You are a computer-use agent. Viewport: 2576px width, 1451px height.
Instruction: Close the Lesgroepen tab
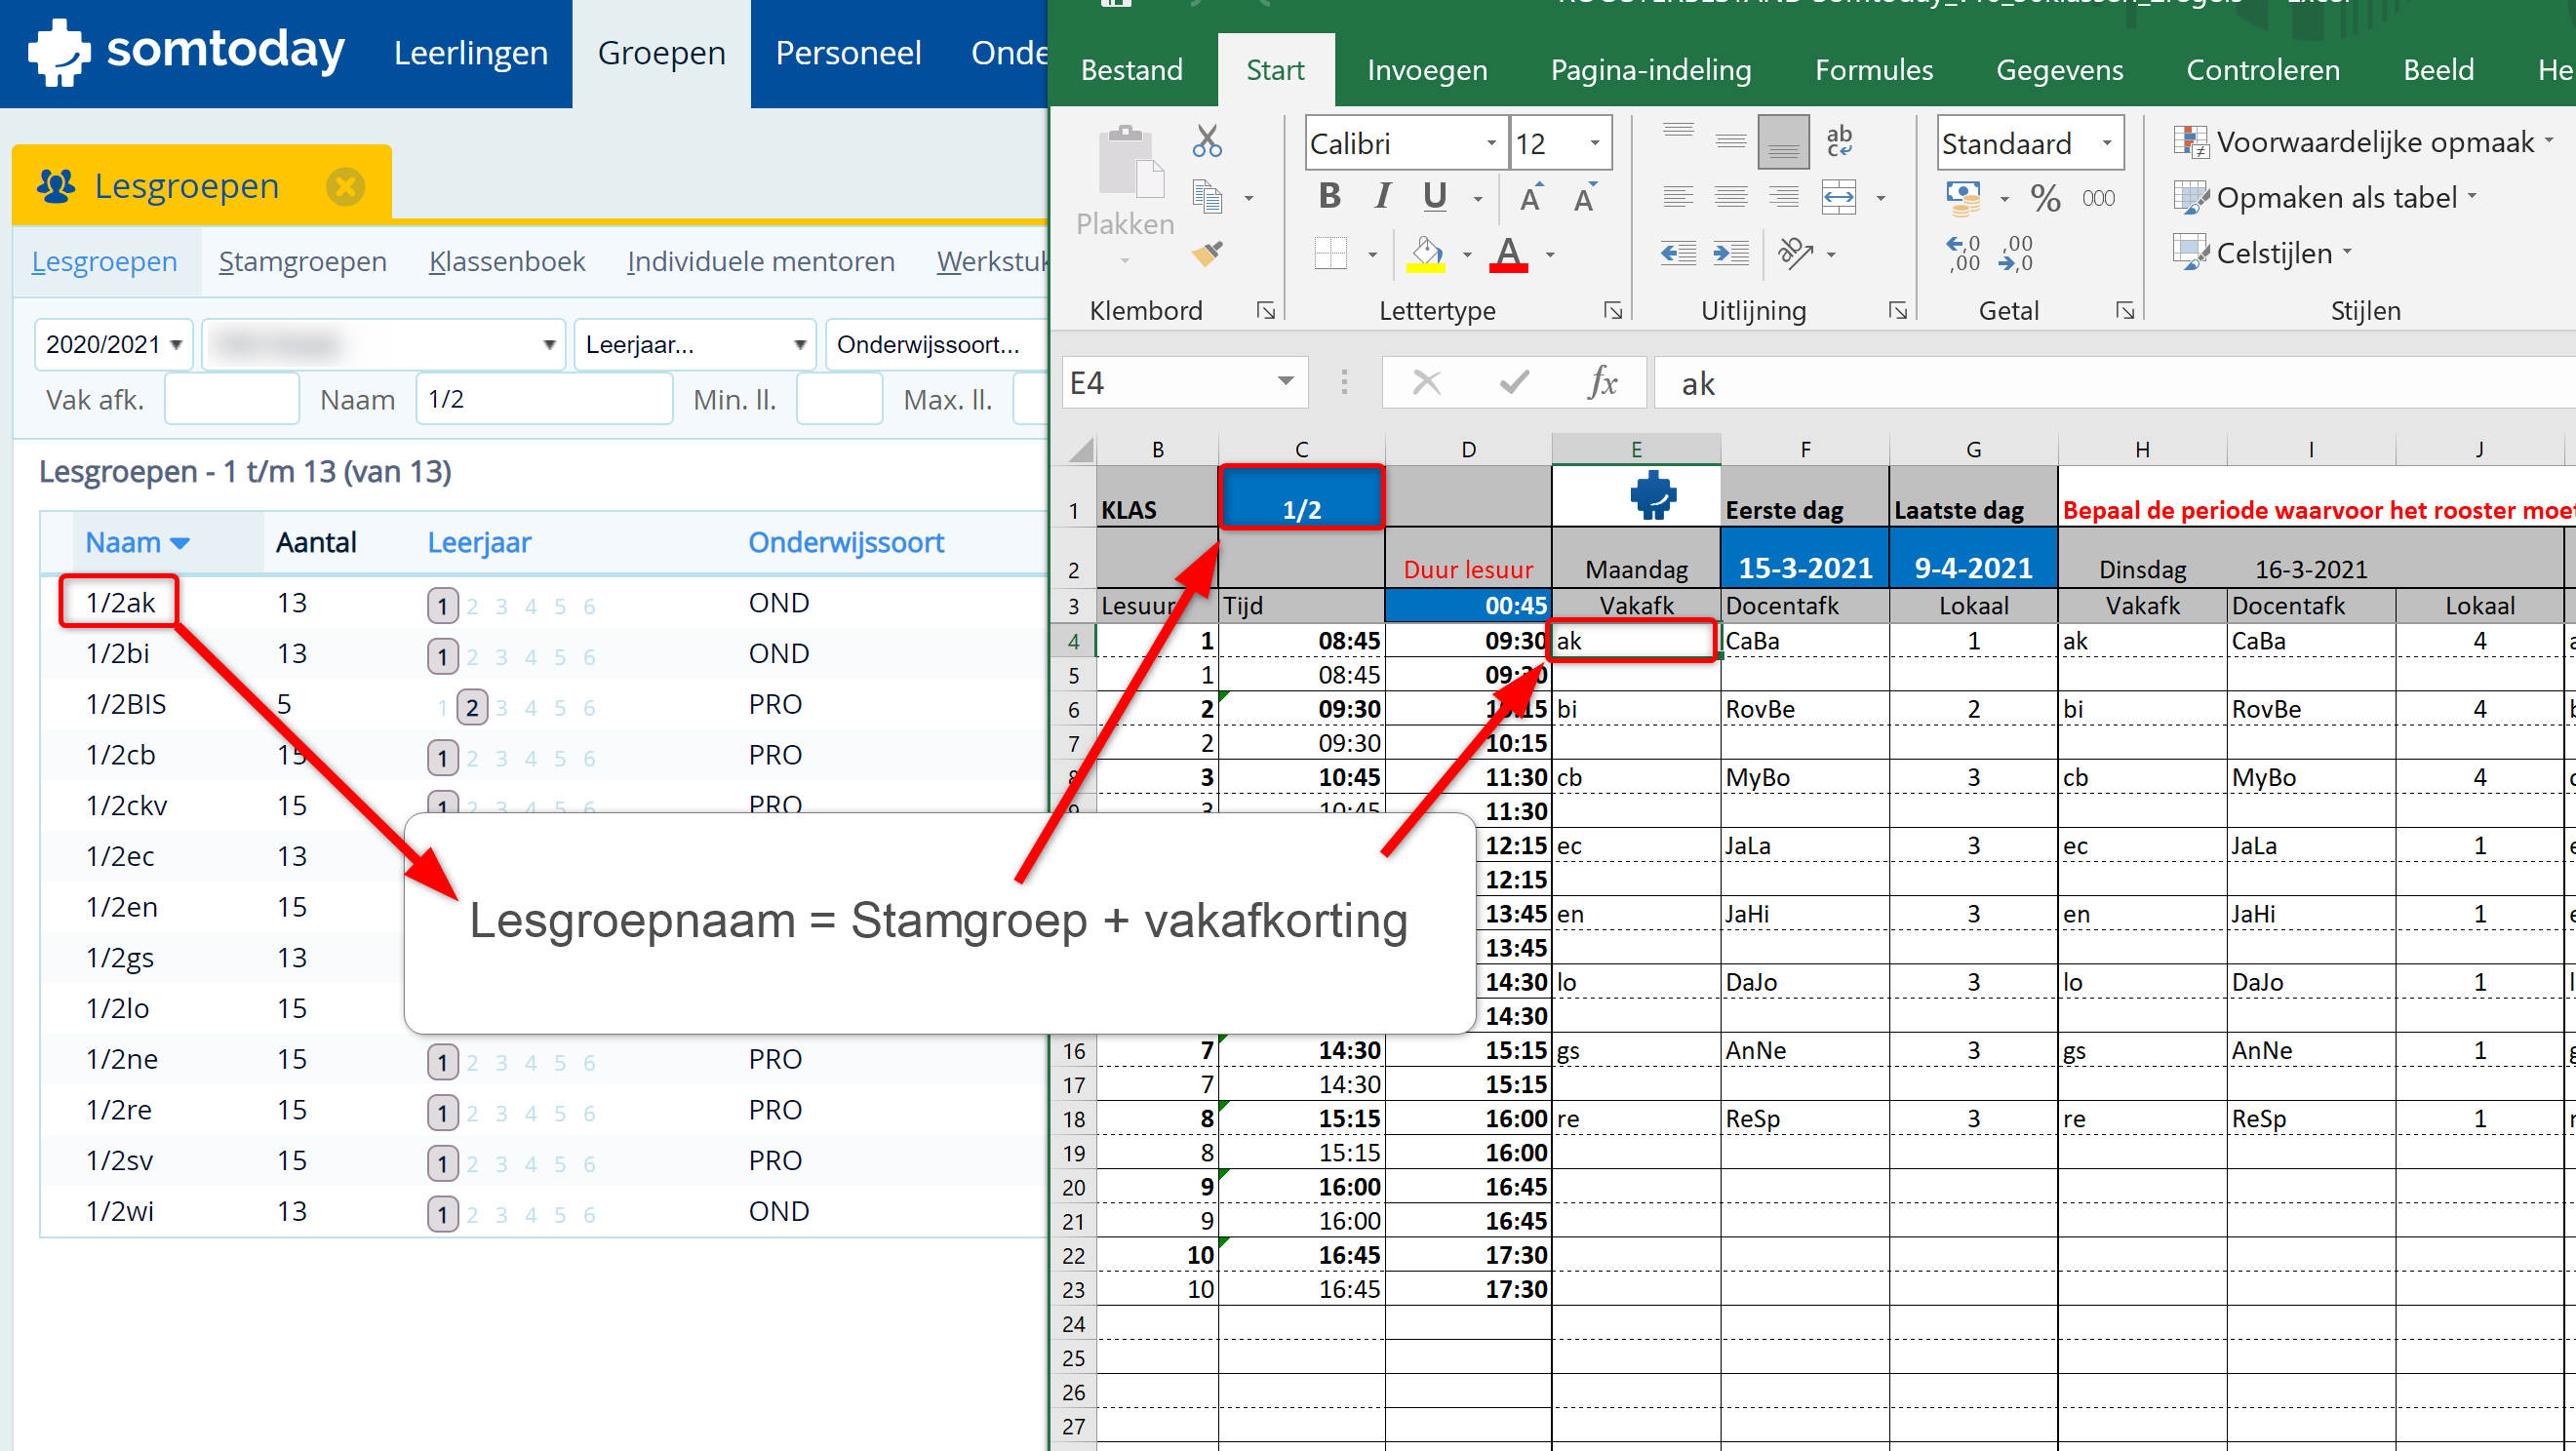346,186
